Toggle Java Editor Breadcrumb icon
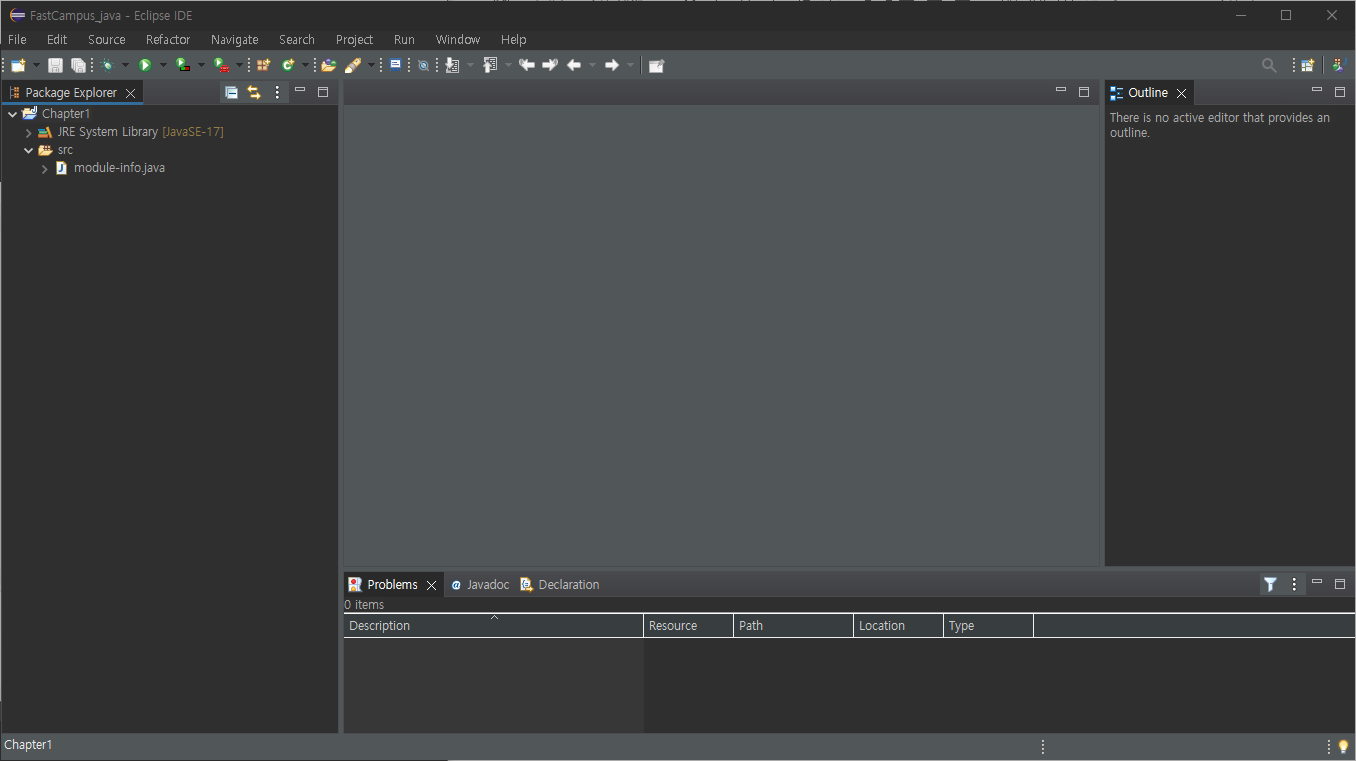The height and width of the screenshot is (761, 1356). pos(396,65)
